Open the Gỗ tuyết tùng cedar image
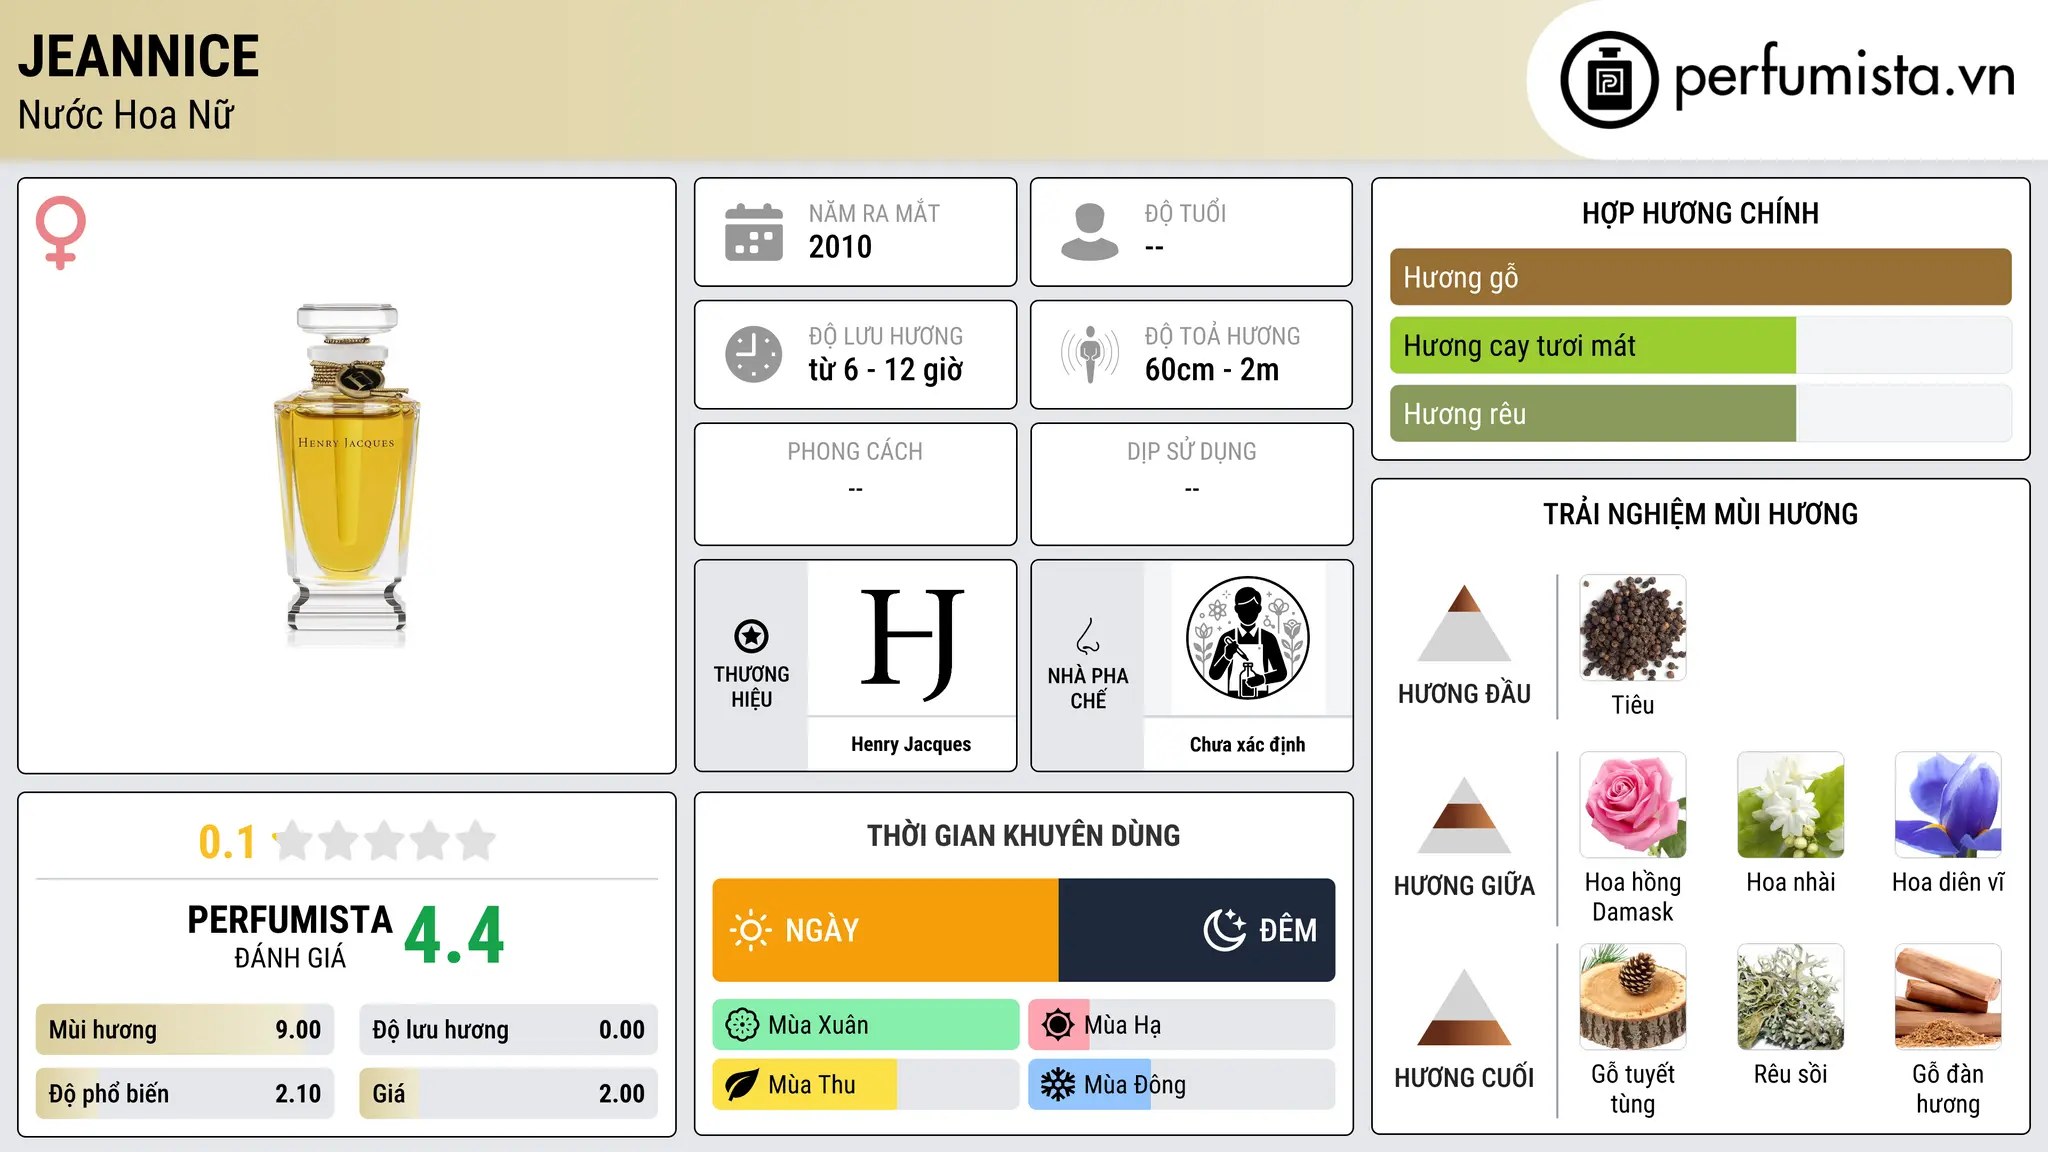The image size is (2048, 1152). (x=1633, y=997)
